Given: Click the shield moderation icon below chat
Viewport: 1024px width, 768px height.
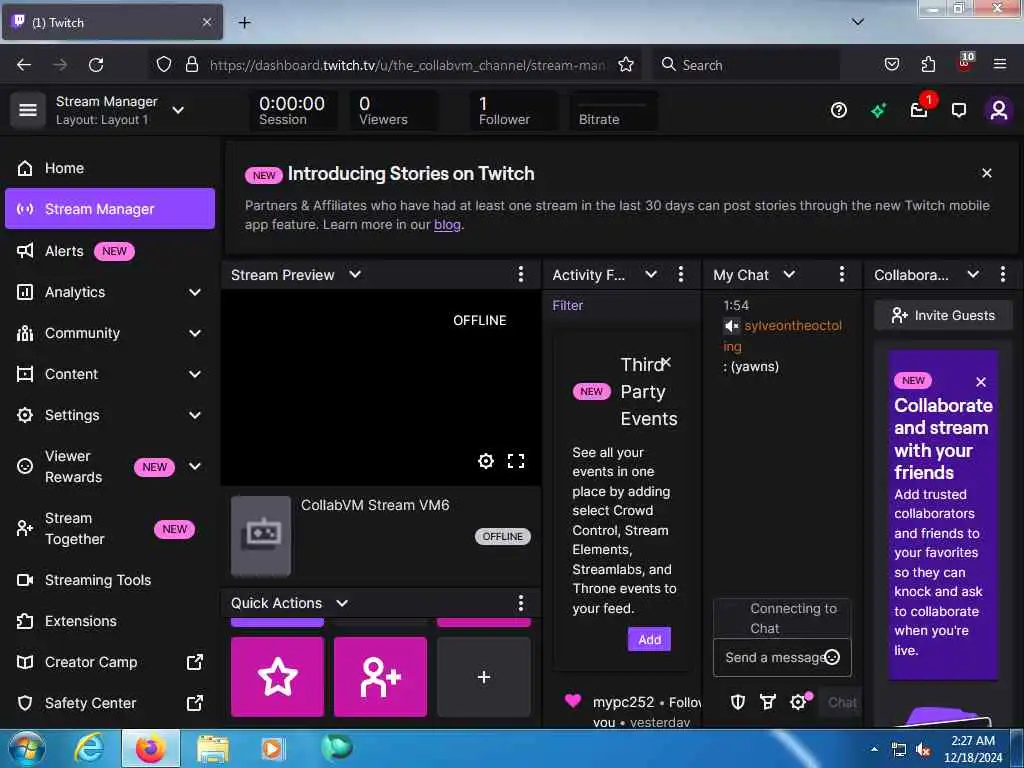Looking at the screenshot, I should (x=738, y=702).
